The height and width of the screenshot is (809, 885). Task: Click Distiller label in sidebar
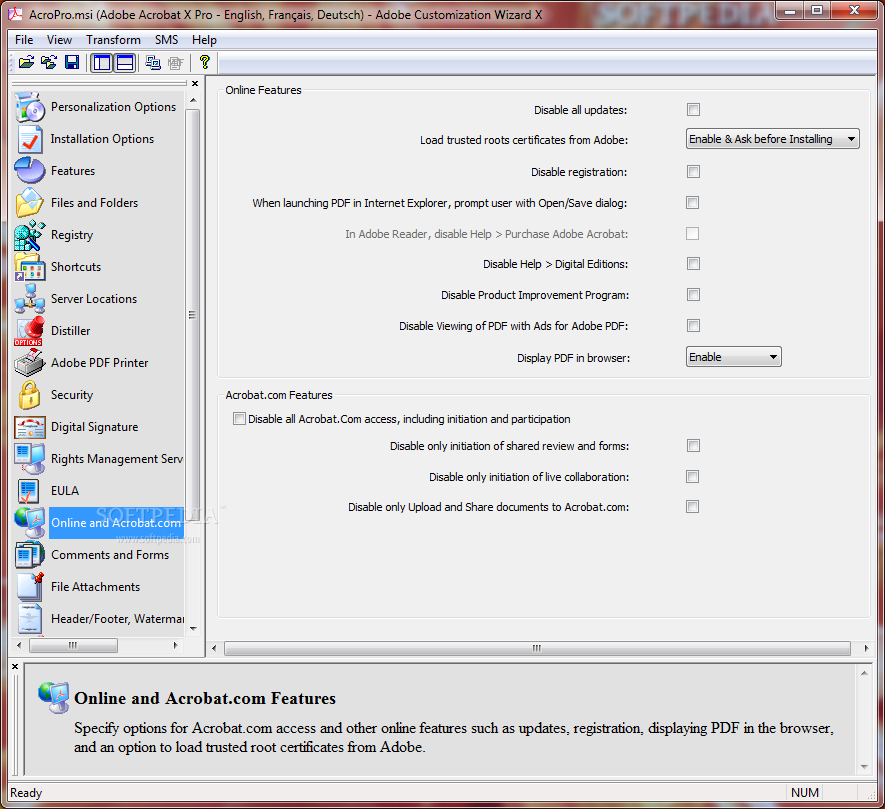71,331
